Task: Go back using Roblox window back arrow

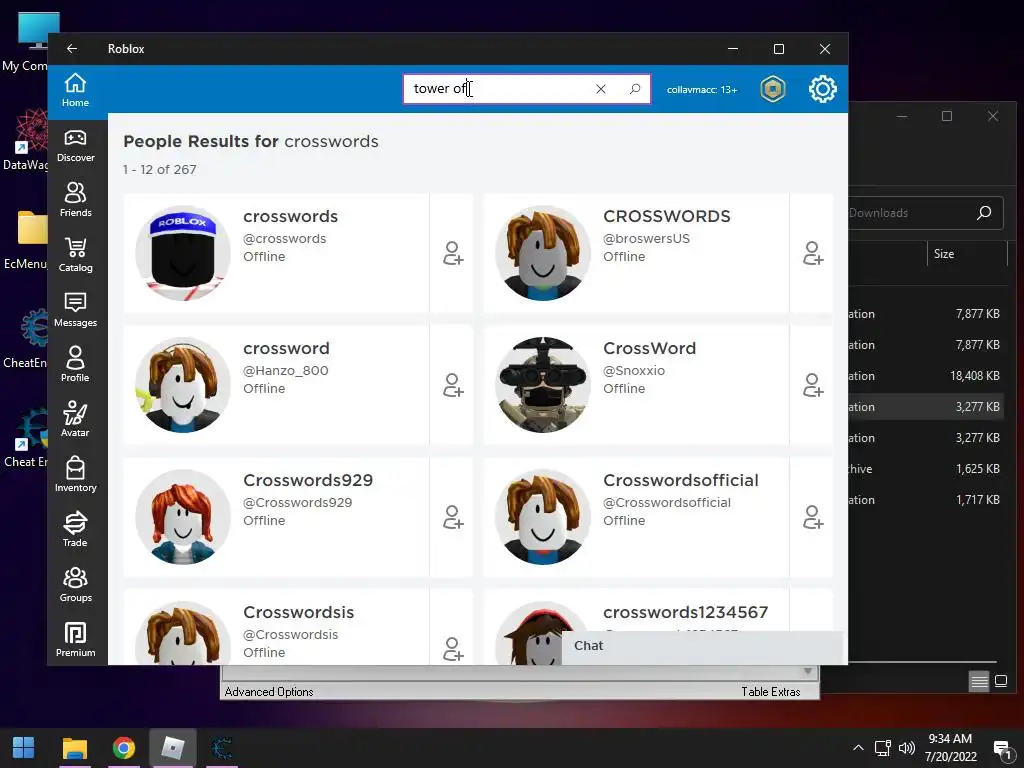Action: click(72, 48)
